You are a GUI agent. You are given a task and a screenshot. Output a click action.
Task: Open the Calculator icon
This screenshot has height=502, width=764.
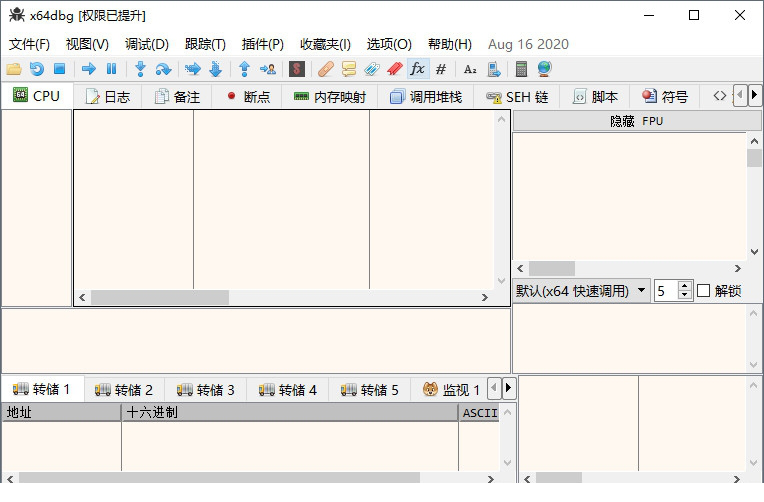click(521, 69)
